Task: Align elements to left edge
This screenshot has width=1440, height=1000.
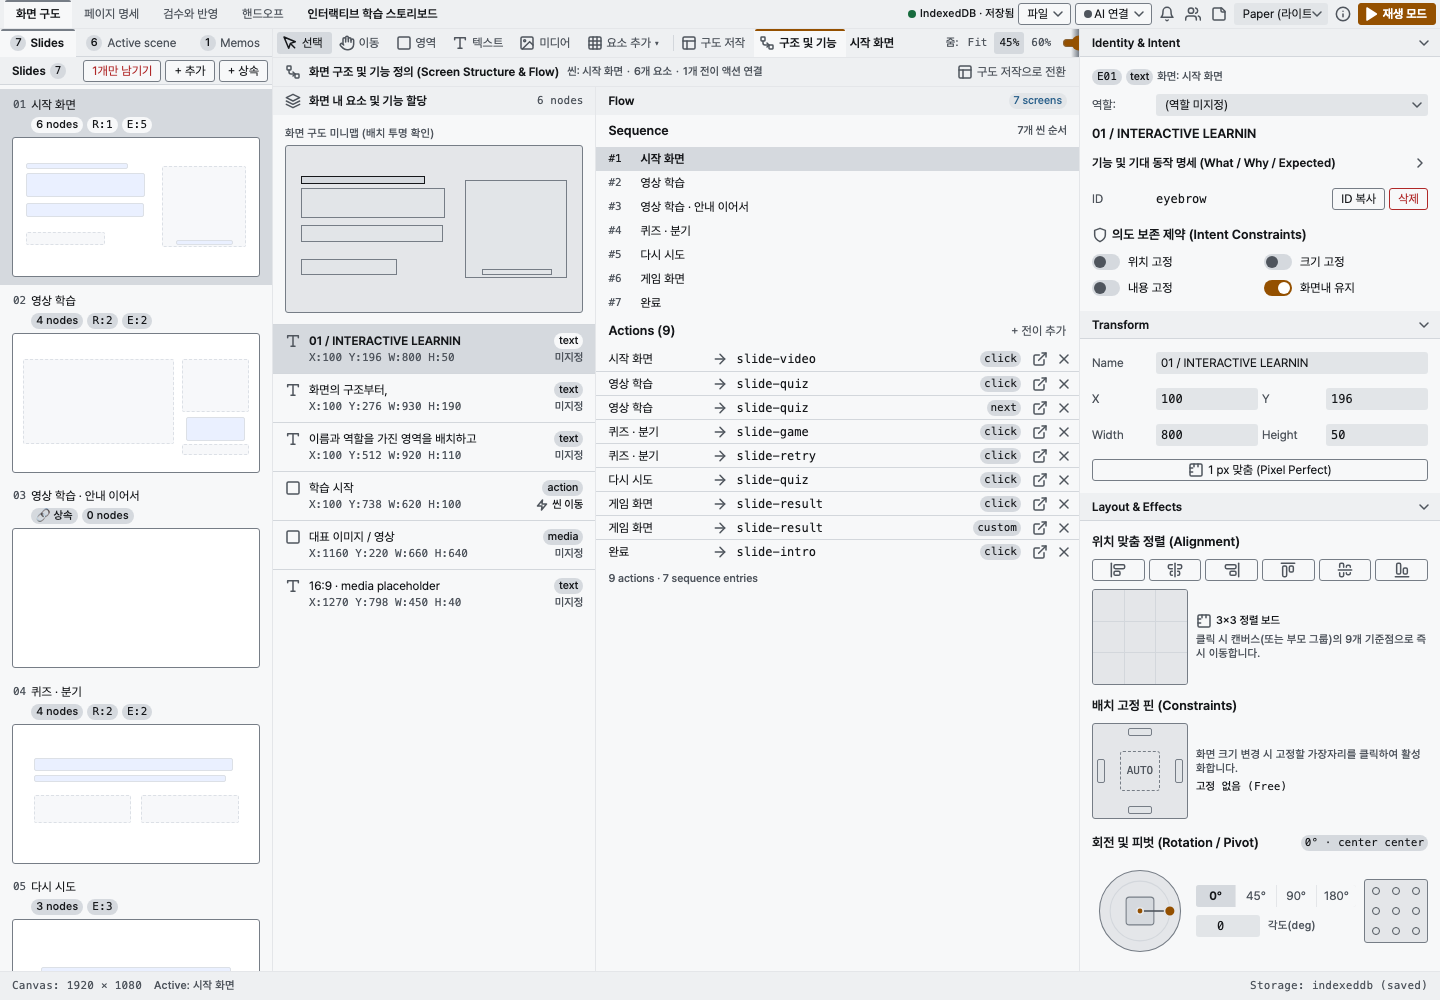Action: [1118, 570]
